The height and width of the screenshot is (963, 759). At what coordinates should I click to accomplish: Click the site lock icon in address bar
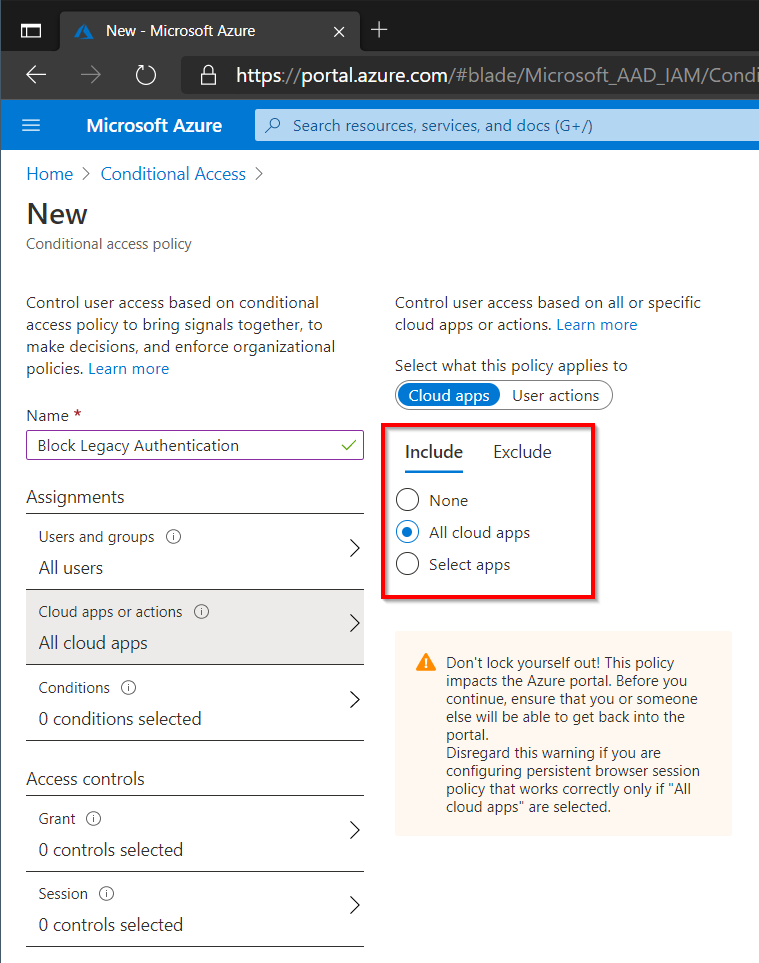(208, 75)
